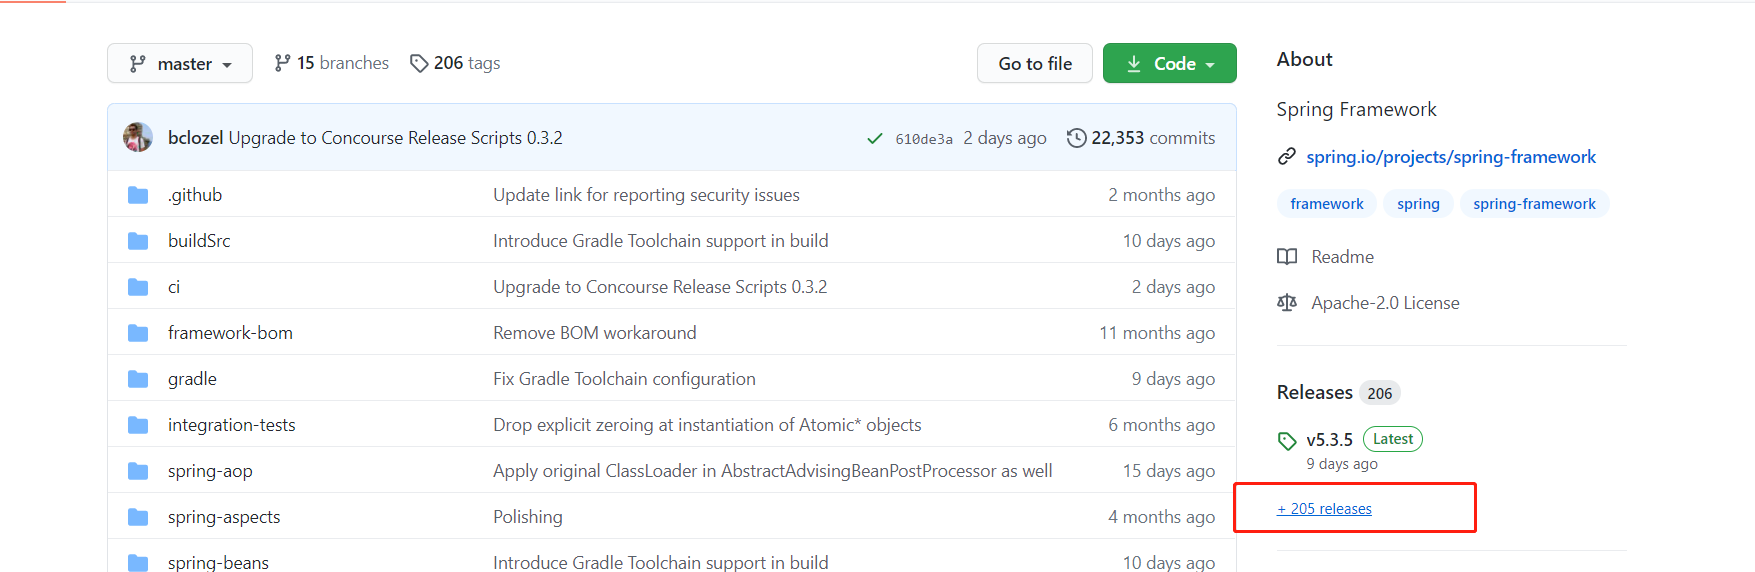Image resolution: width=1755 pixels, height=572 pixels.
Task: Click the Go to file button
Action: [x=1035, y=63]
